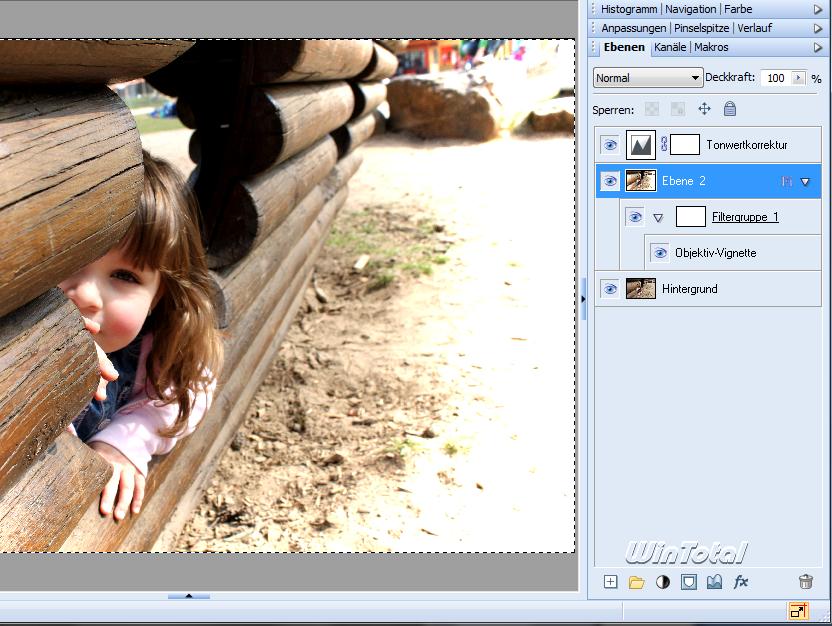Delete layer using the trash icon

[805, 582]
